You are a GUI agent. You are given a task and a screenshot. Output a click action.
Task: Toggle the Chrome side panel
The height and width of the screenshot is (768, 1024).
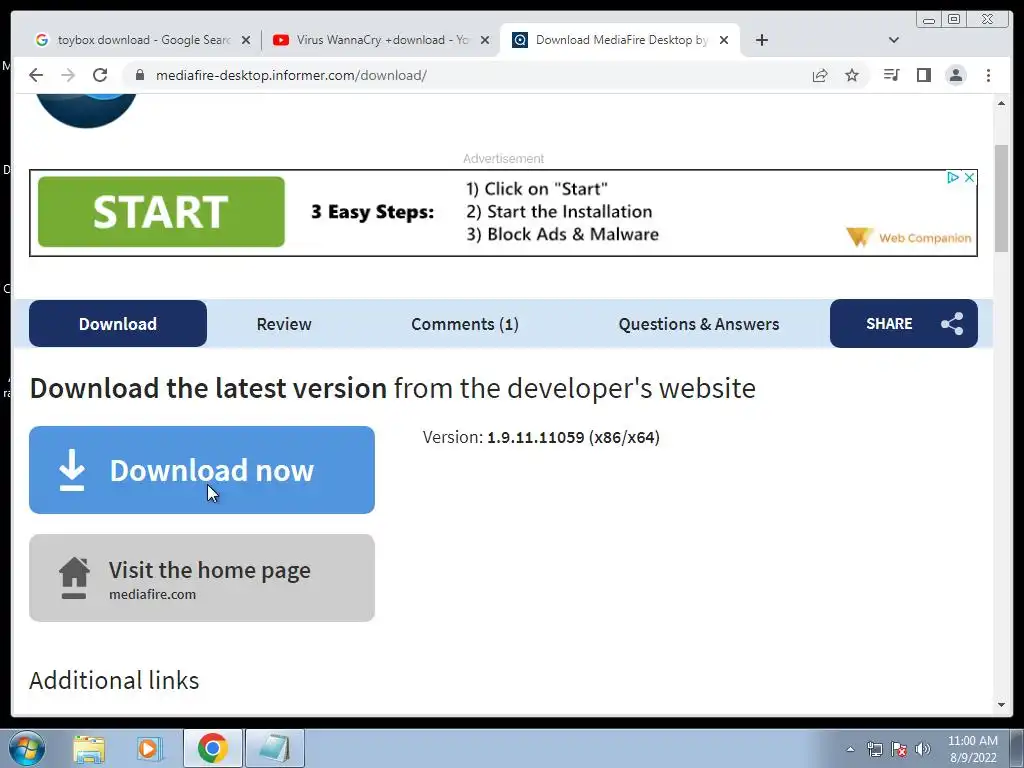point(923,75)
